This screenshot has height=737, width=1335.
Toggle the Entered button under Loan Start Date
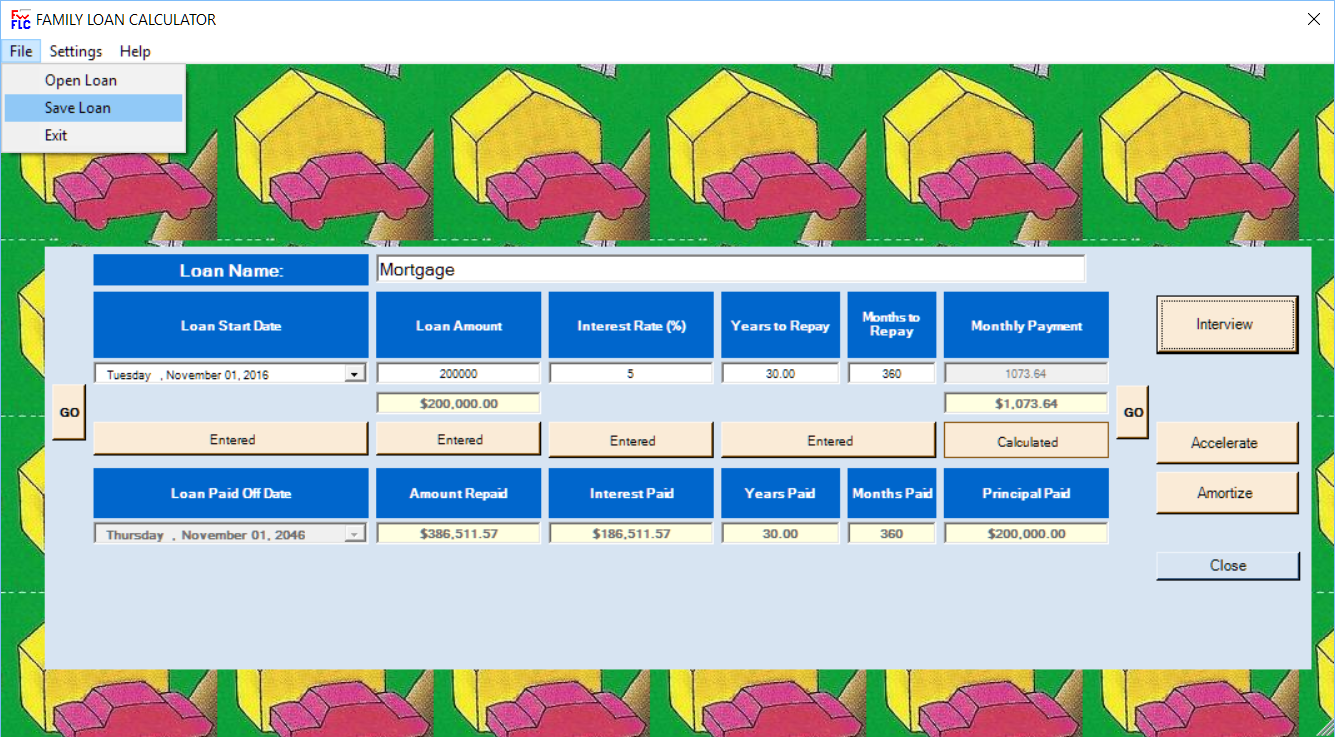(x=231, y=440)
